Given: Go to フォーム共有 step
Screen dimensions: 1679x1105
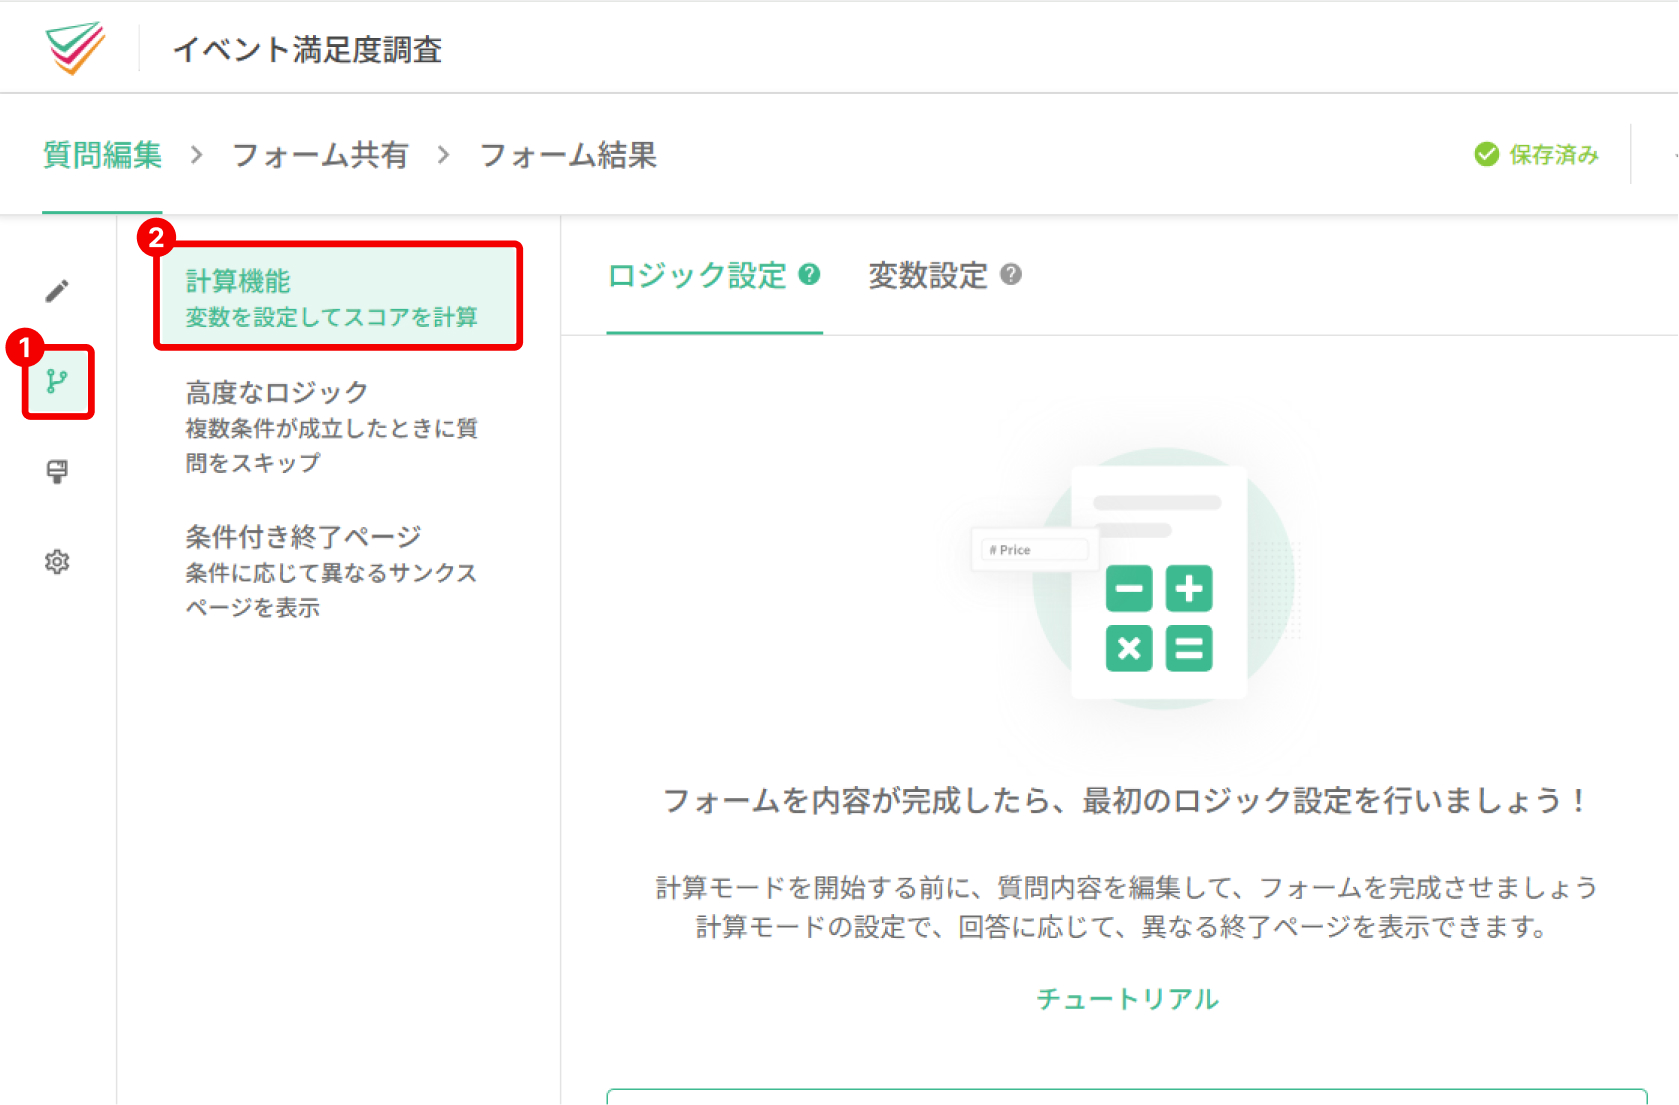Looking at the screenshot, I should [x=320, y=155].
